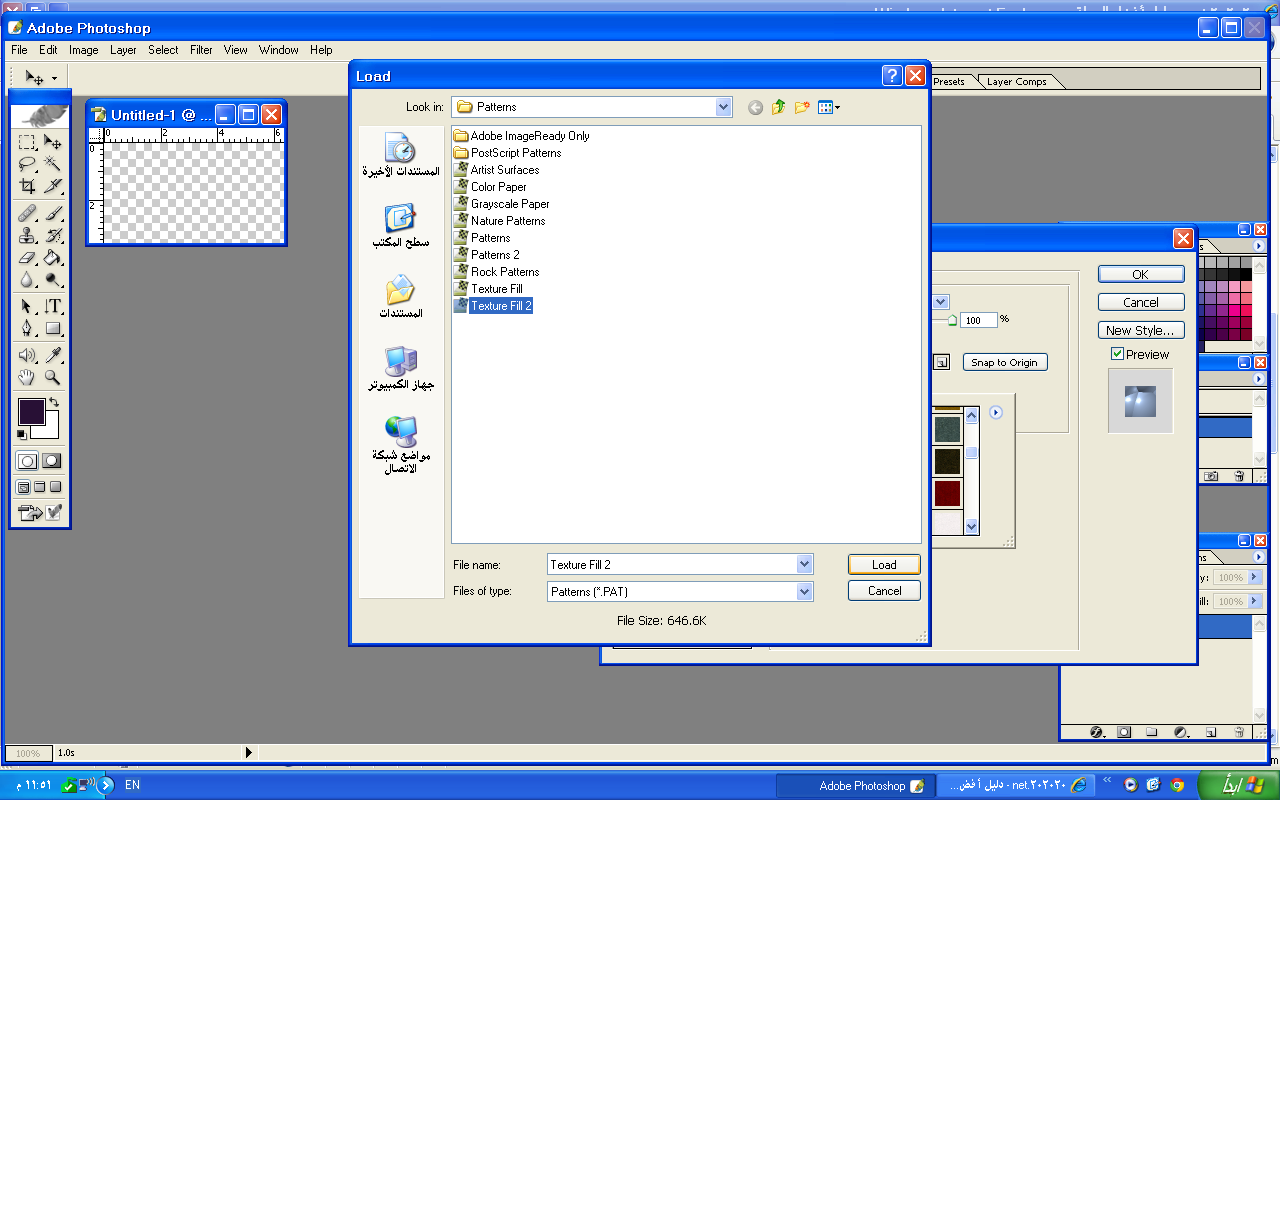Open the Files of type dropdown

(x=804, y=592)
